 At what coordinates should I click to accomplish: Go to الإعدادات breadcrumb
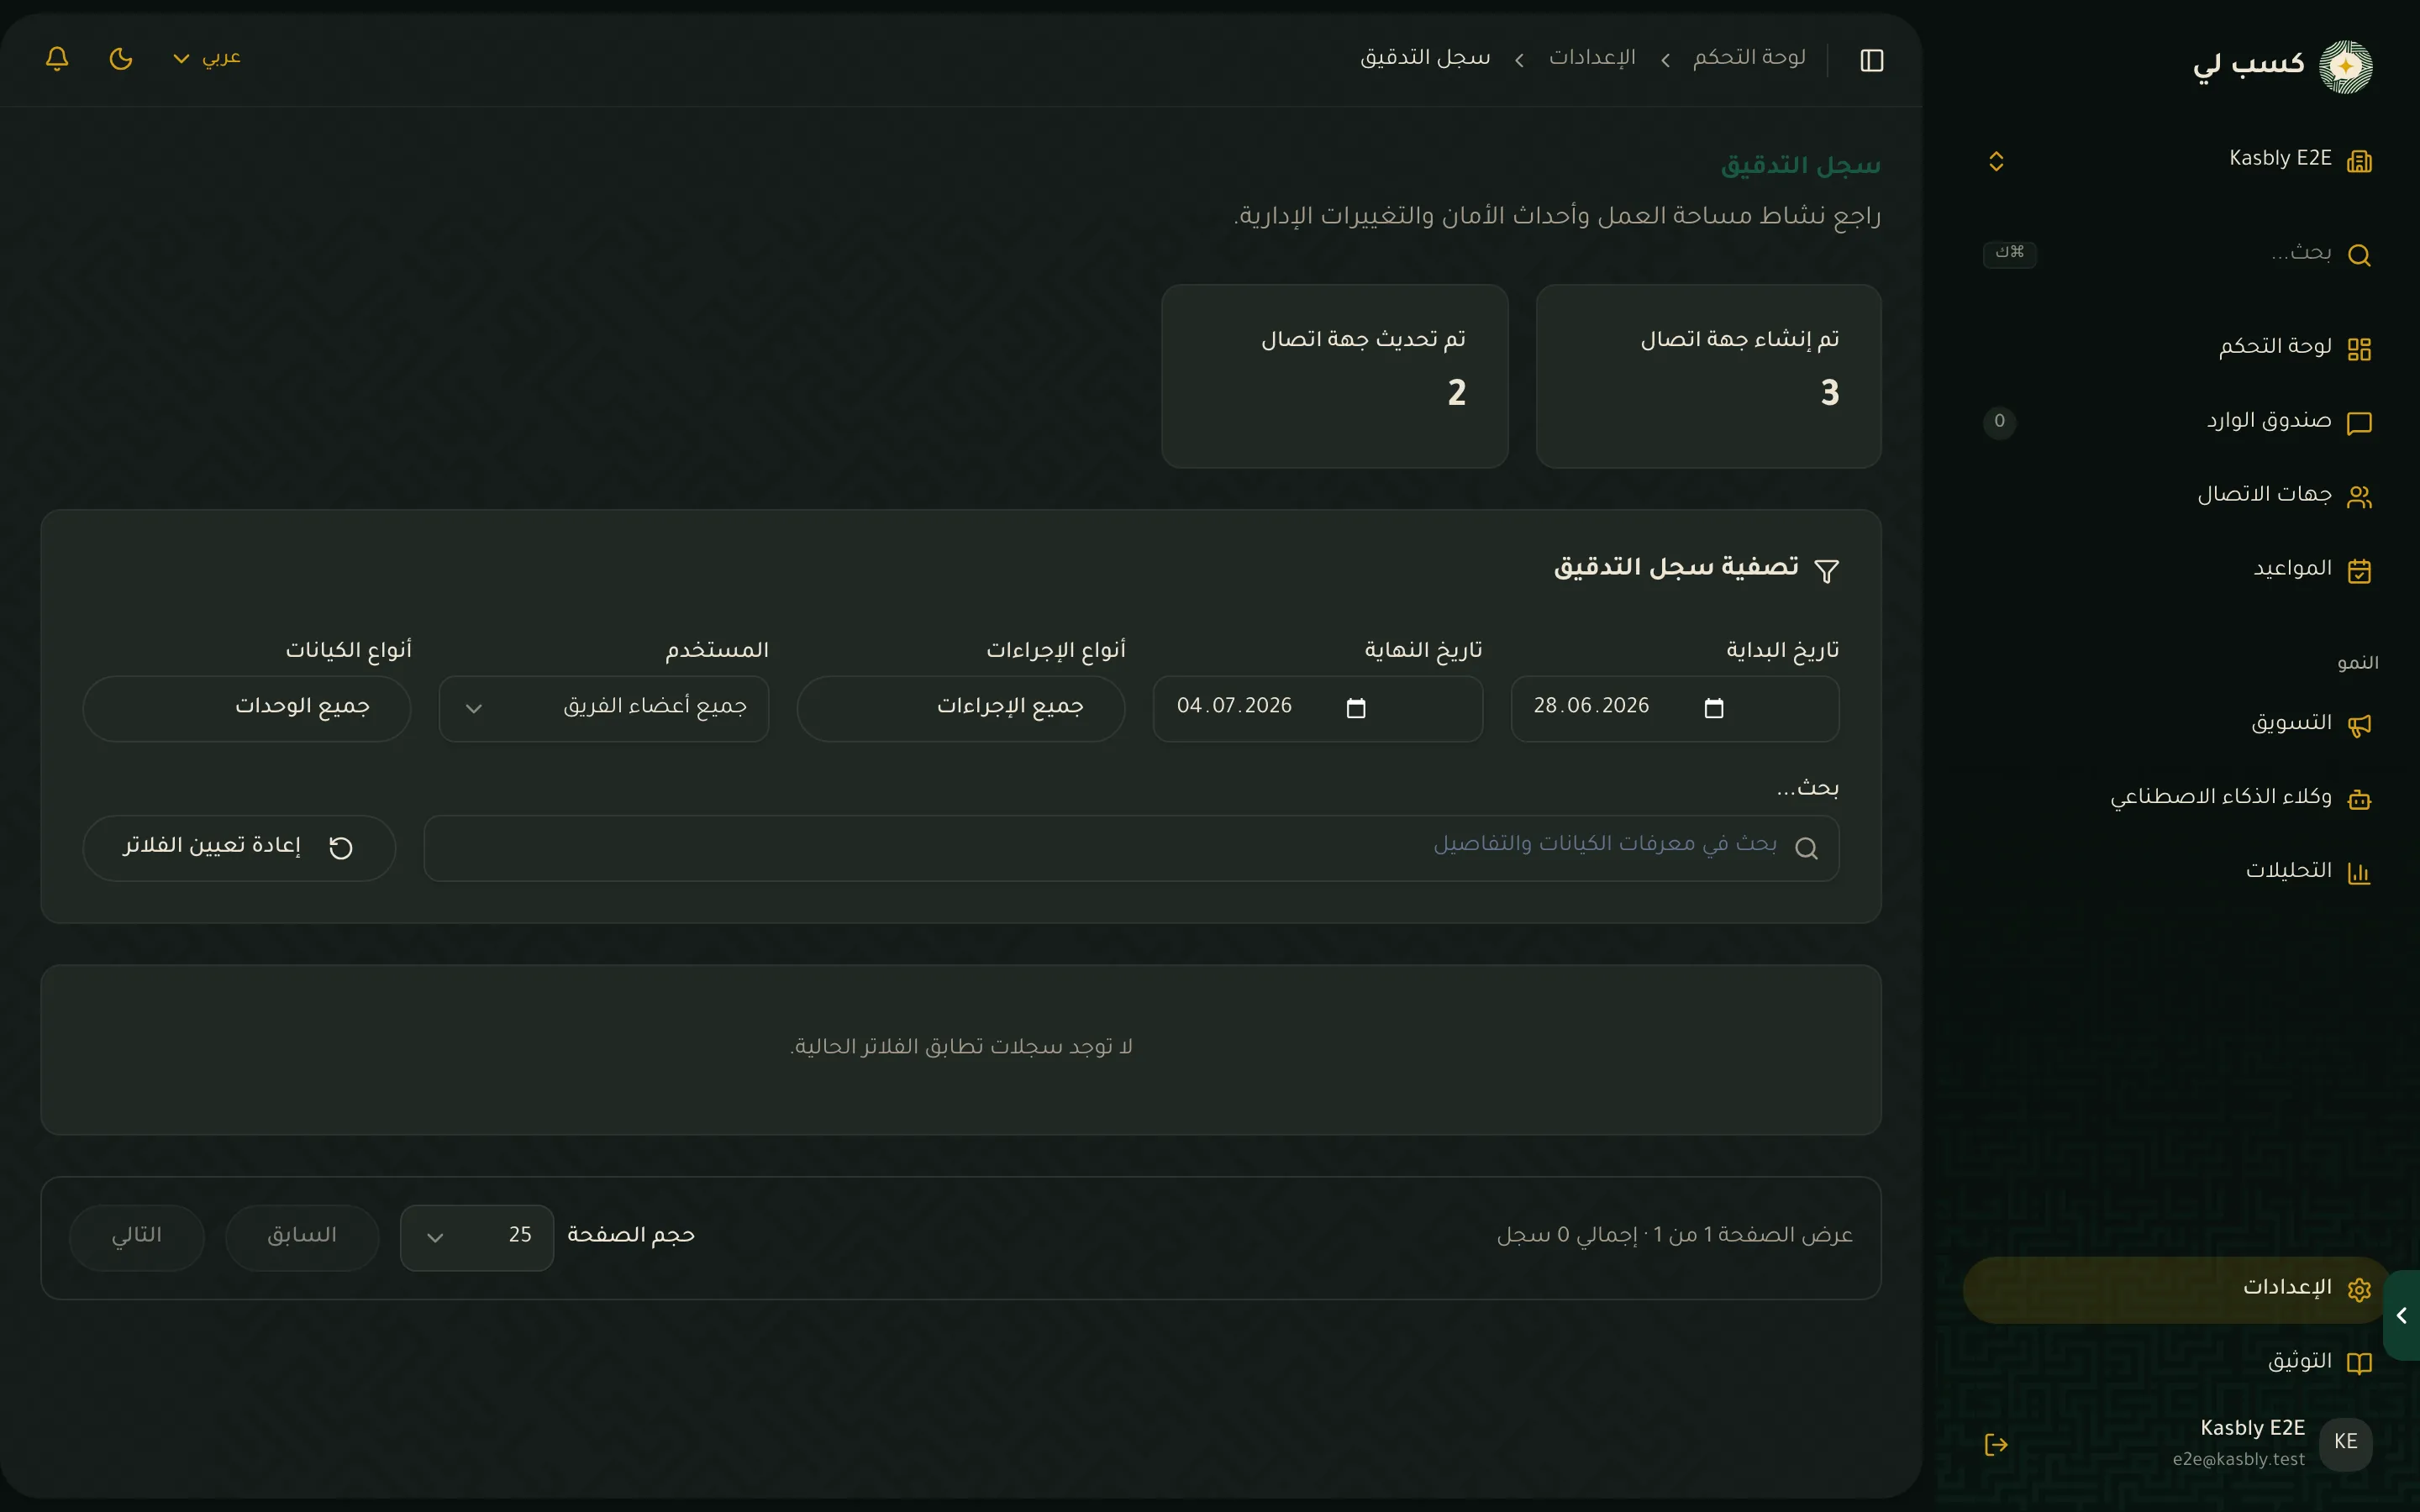point(1592,58)
